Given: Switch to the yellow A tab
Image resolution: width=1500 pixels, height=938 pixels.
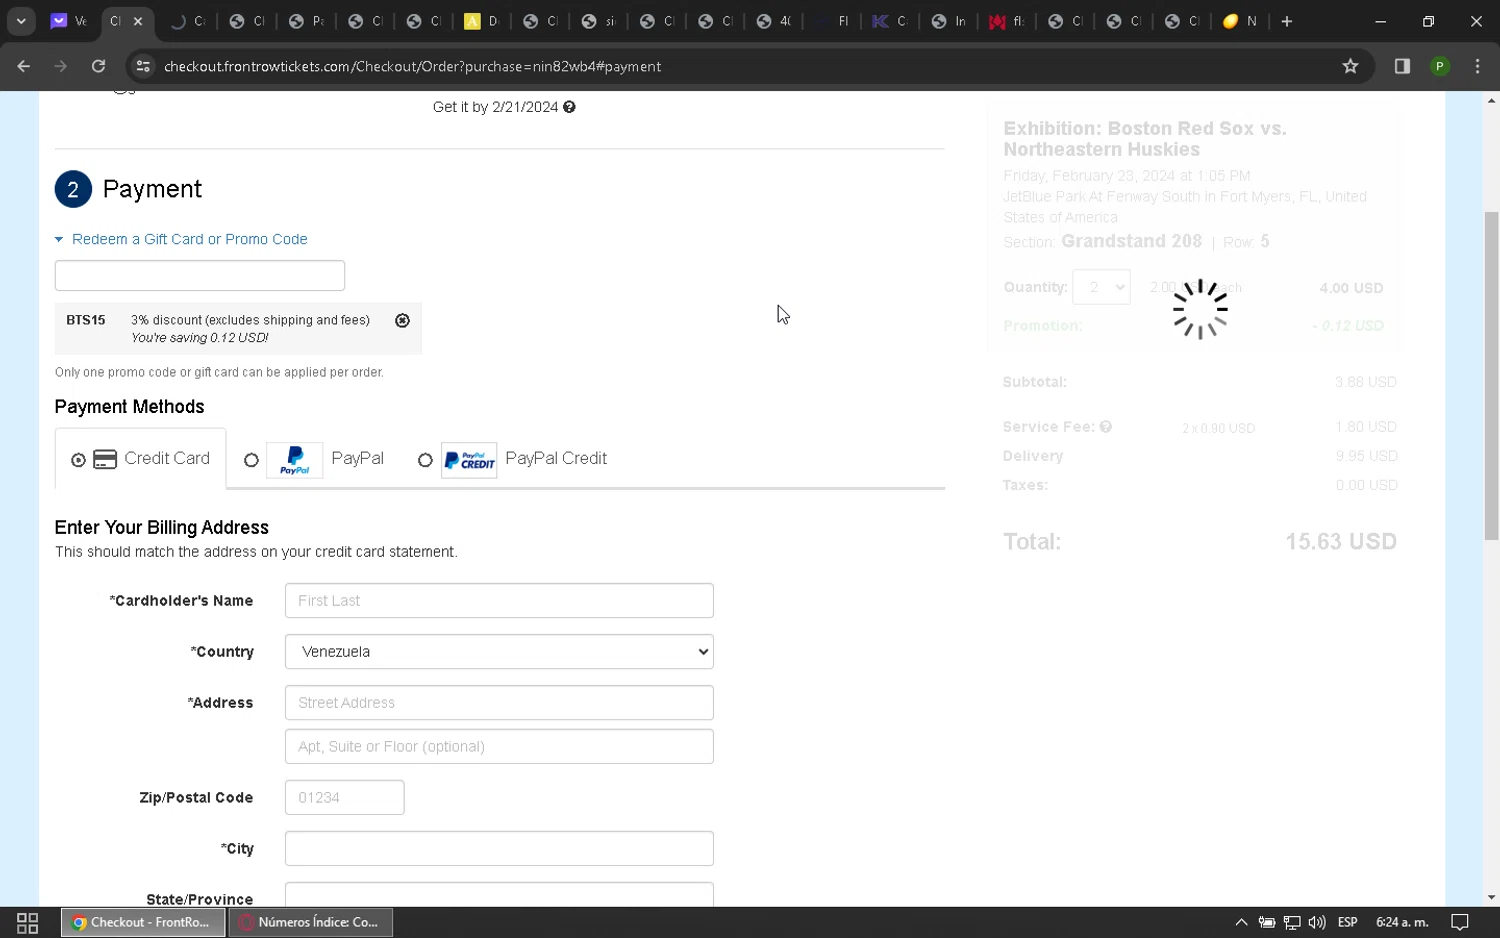Looking at the screenshot, I should pyautogui.click(x=481, y=21).
